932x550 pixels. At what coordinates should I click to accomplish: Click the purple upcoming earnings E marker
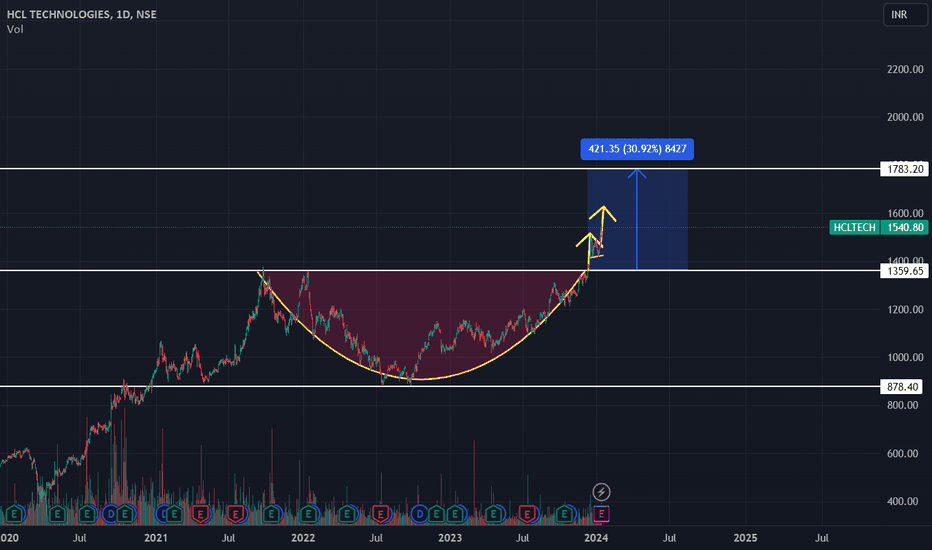coord(601,513)
